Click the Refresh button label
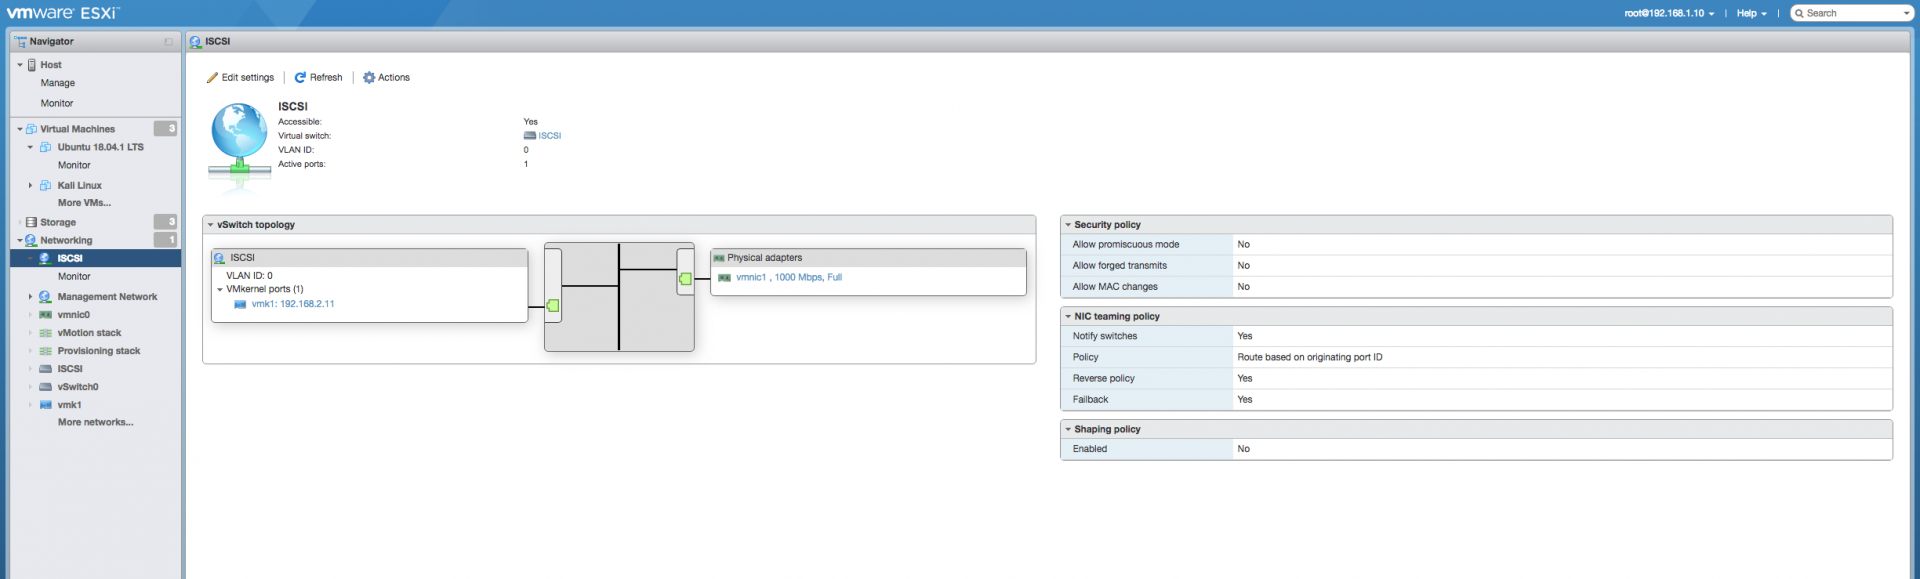 click(x=326, y=78)
